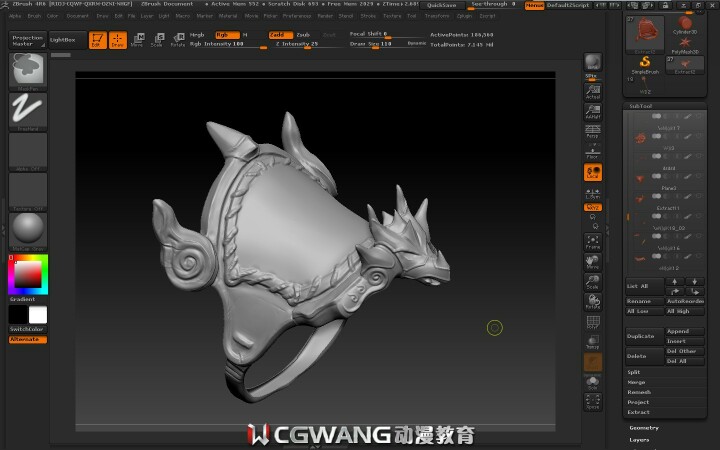This screenshot has width=720, height=450.
Task: Toggle Transp transparency mode
Action: point(593,342)
